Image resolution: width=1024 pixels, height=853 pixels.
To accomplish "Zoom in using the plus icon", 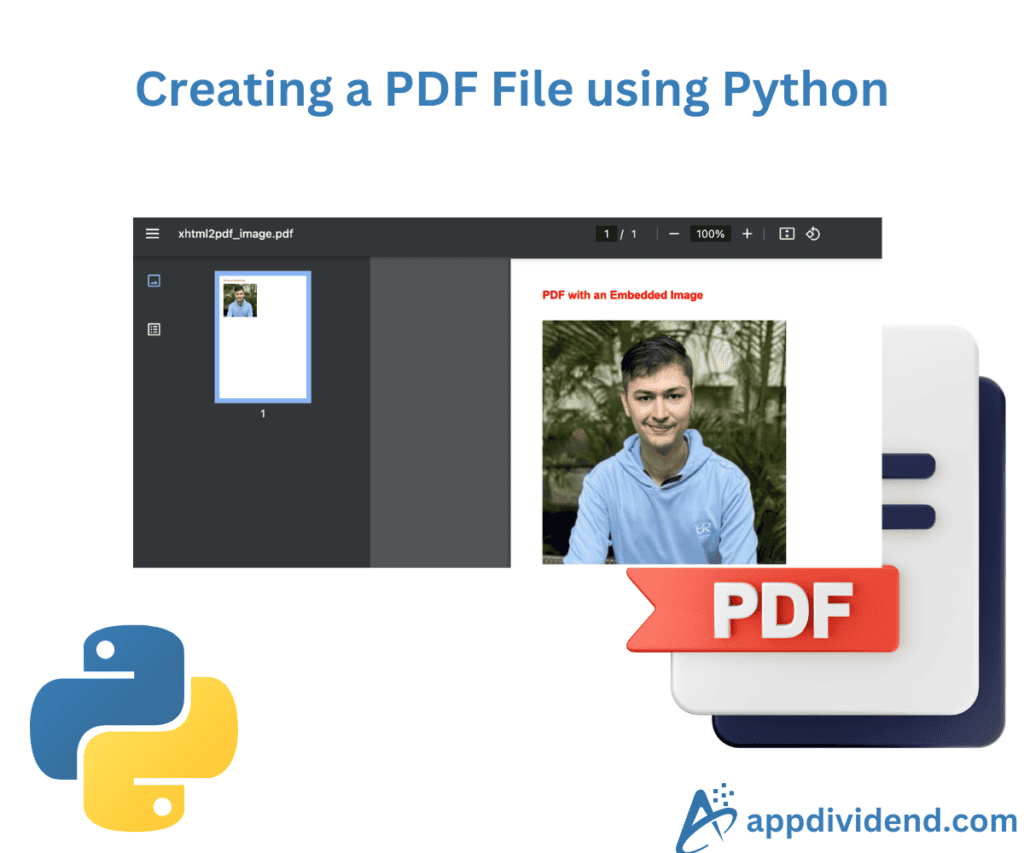I will click(747, 233).
